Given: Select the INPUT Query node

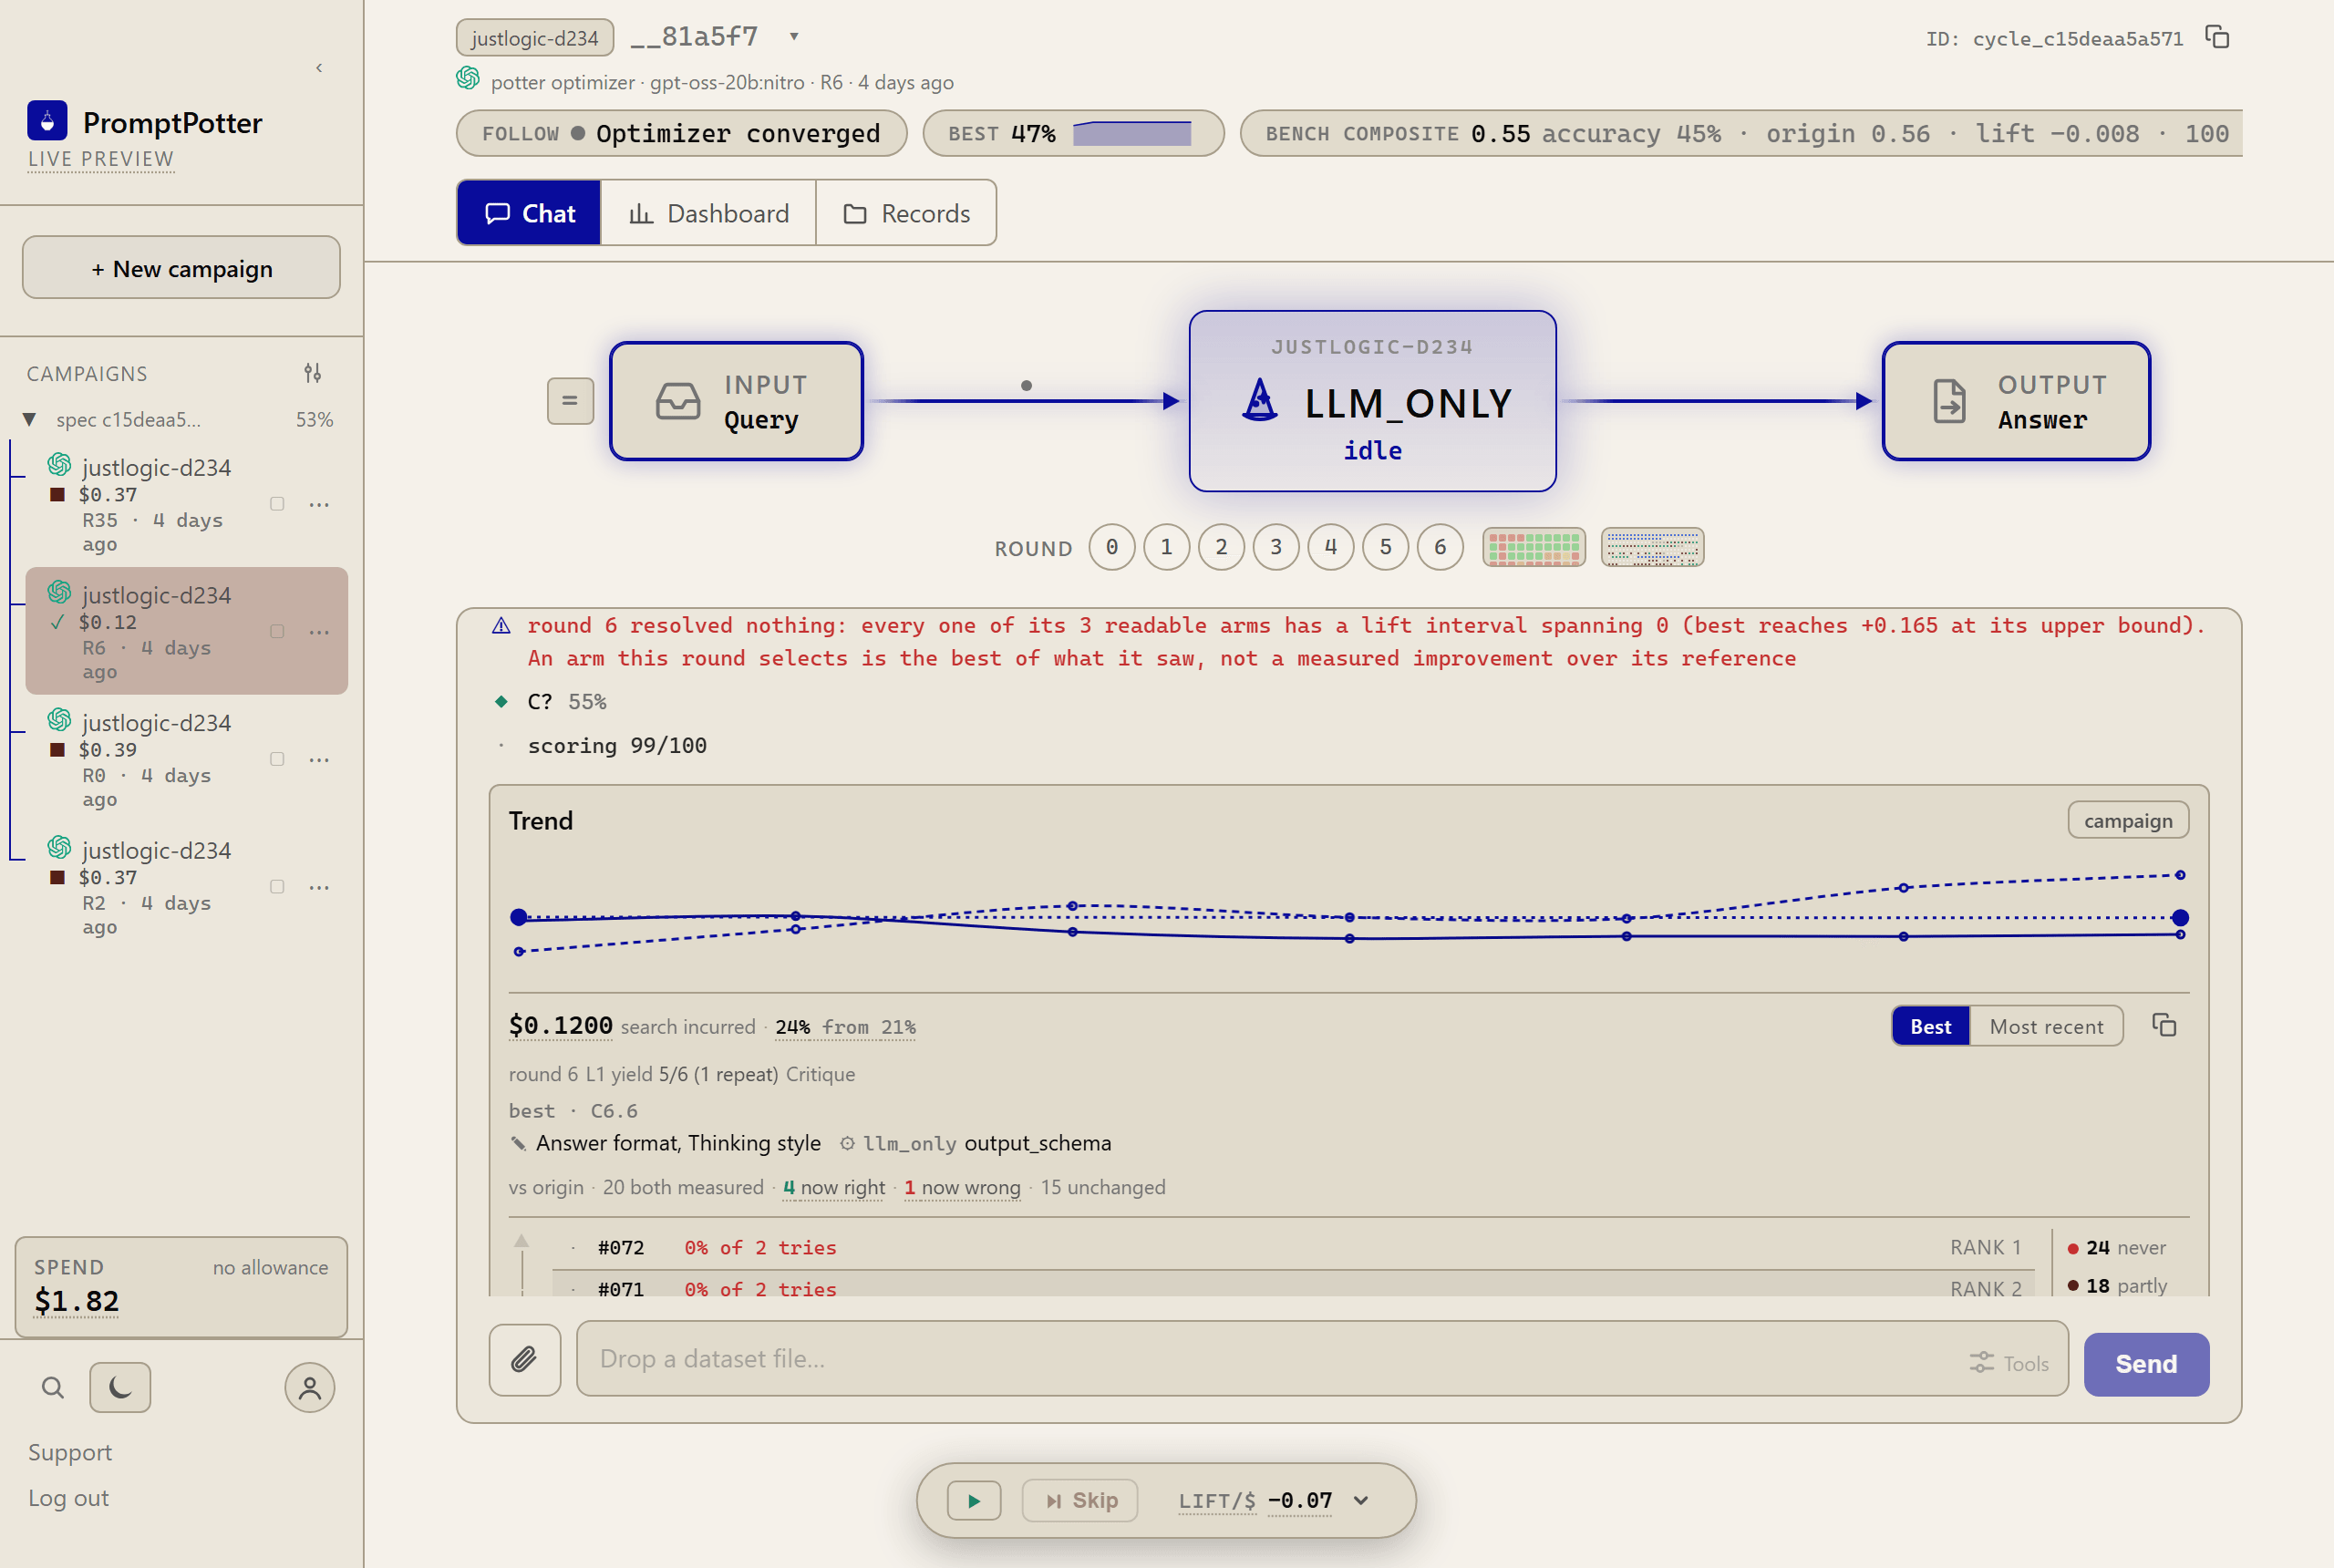Looking at the screenshot, I should tap(736, 401).
